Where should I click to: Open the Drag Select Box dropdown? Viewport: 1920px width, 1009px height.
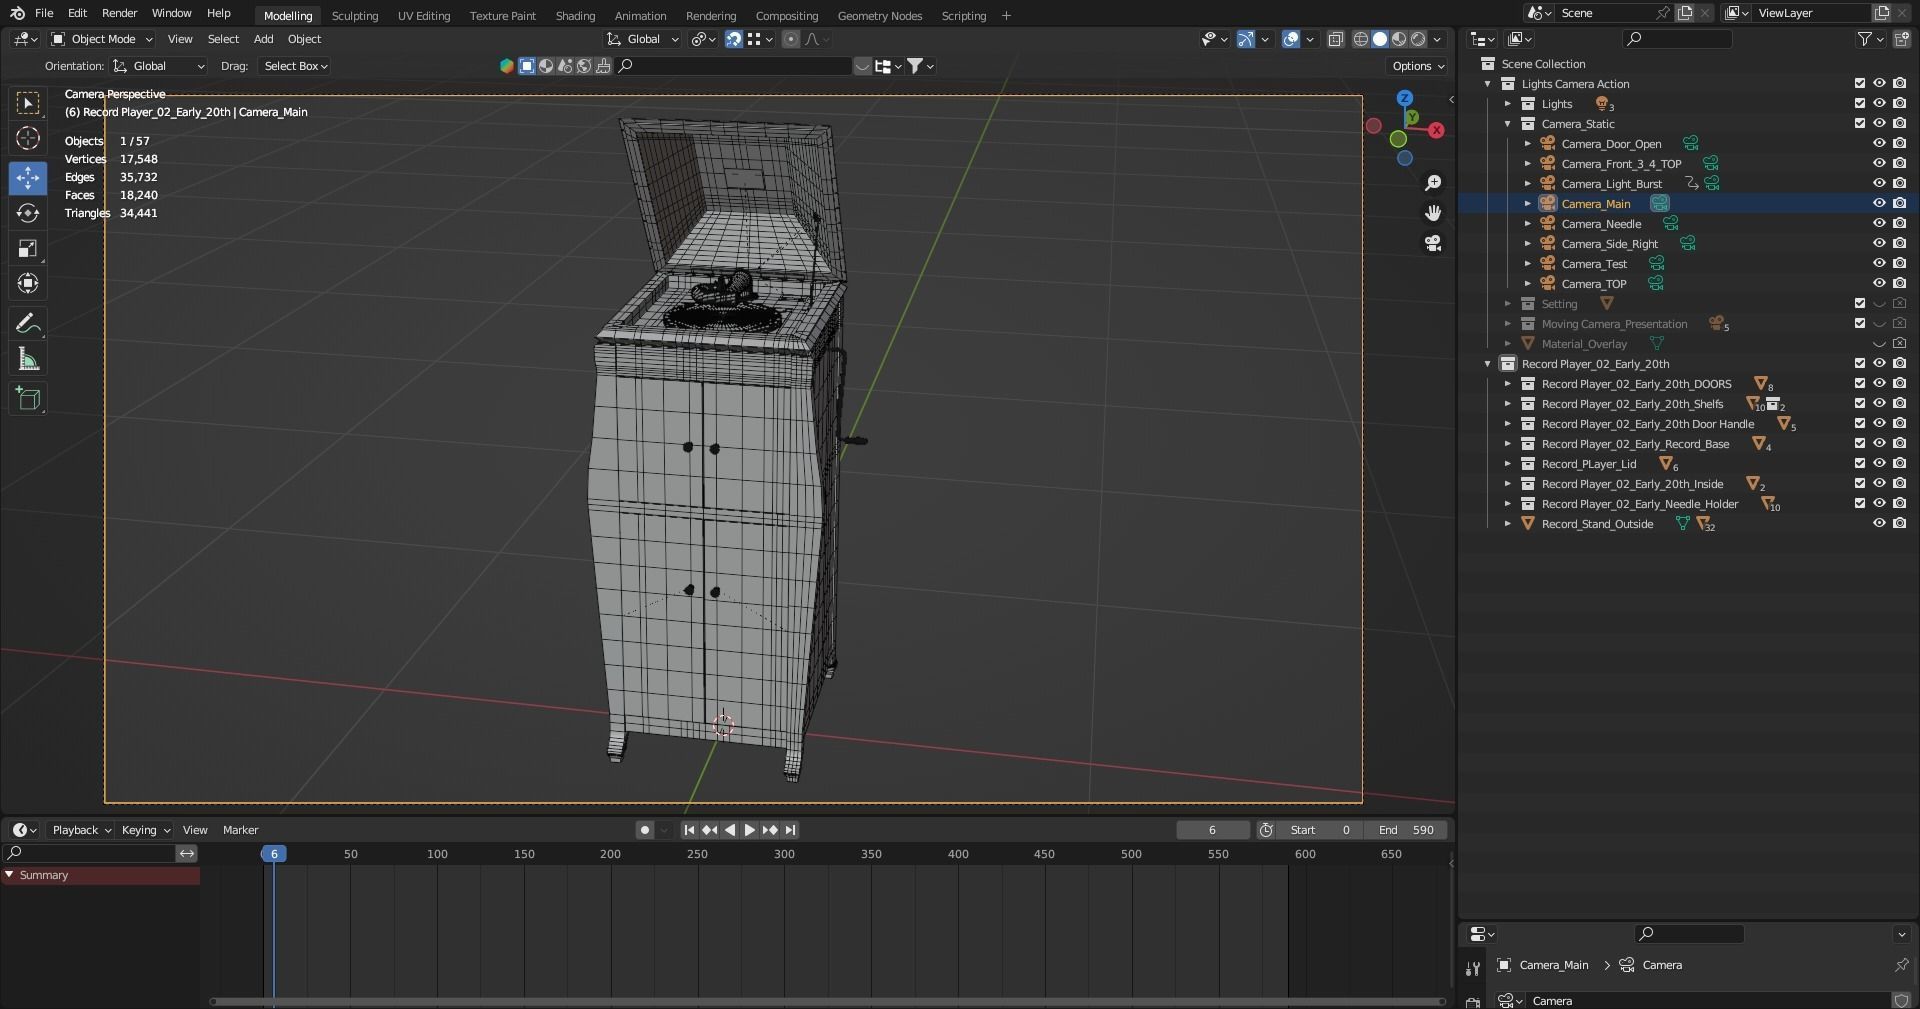point(295,66)
